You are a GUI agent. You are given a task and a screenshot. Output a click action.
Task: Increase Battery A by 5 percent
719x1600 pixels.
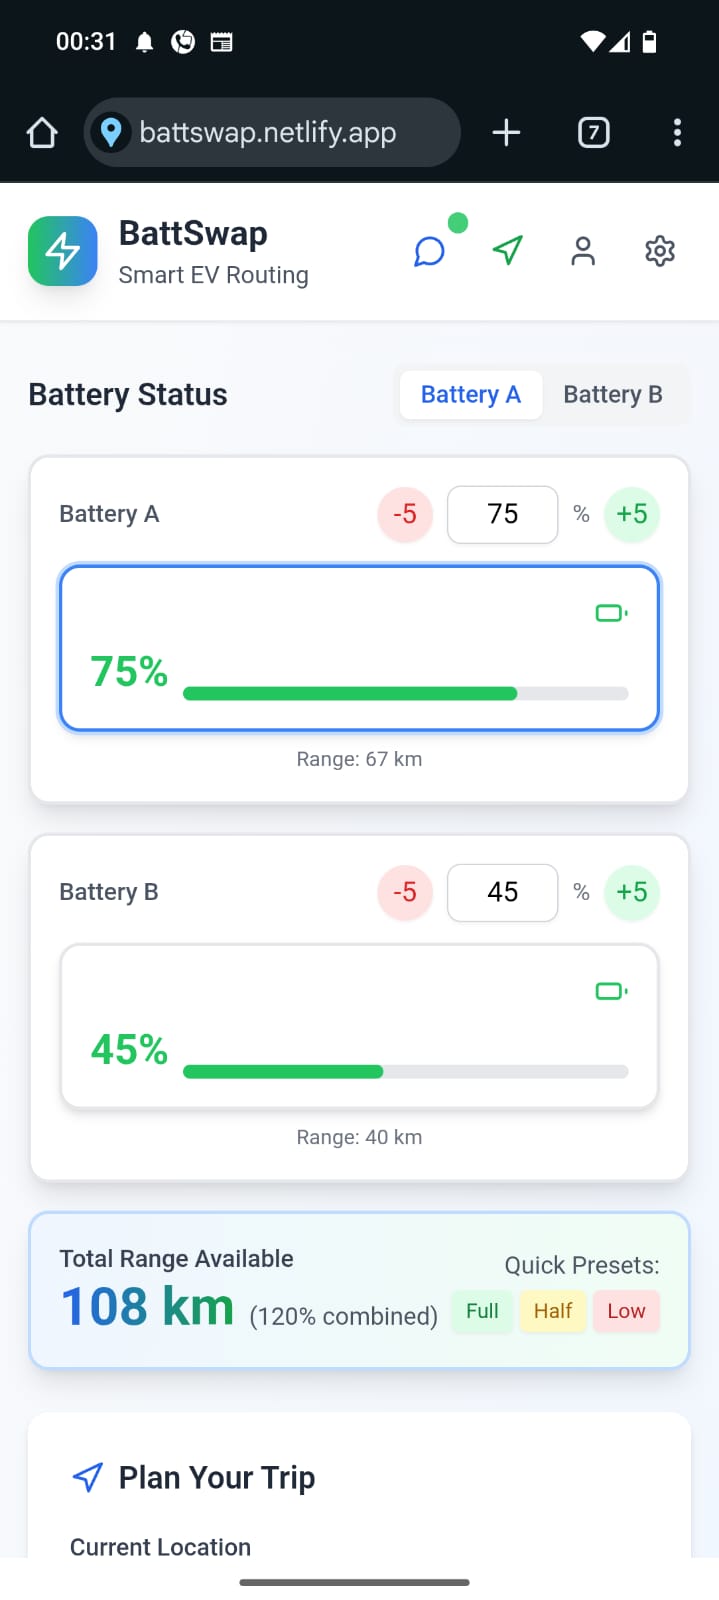click(x=632, y=514)
